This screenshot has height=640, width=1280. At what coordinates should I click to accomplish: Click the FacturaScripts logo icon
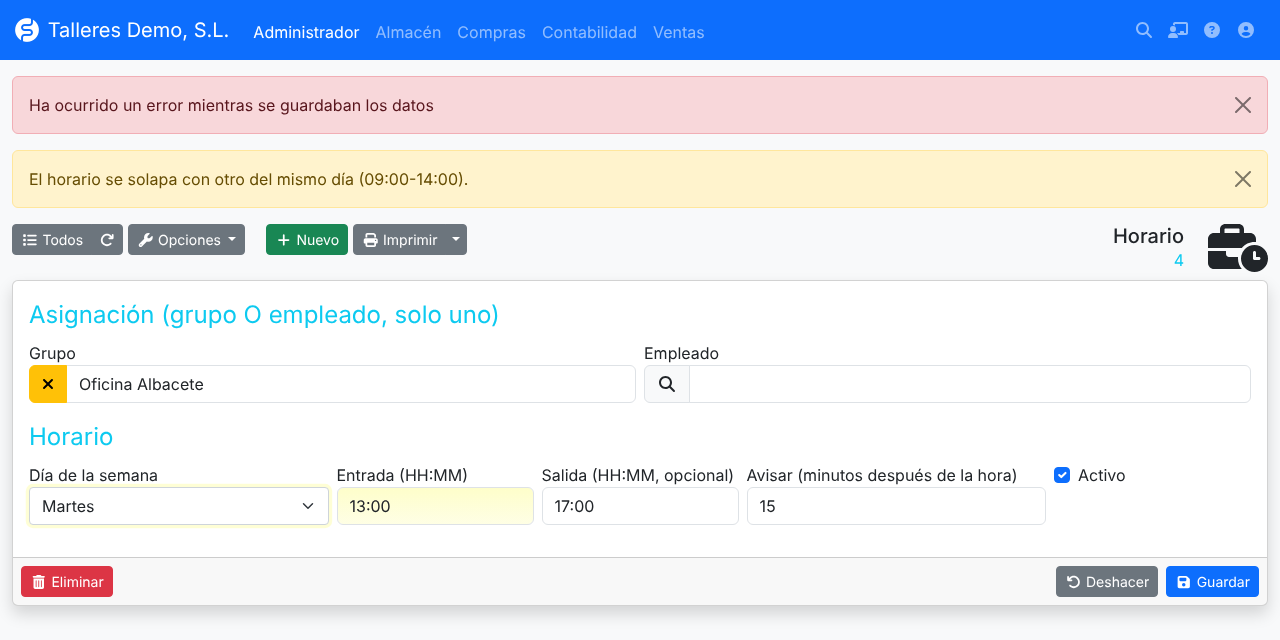coord(27,30)
